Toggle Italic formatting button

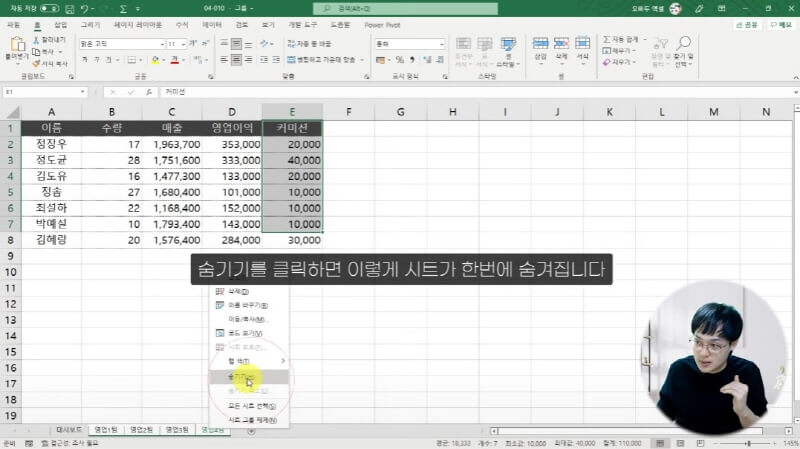coord(96,60)
